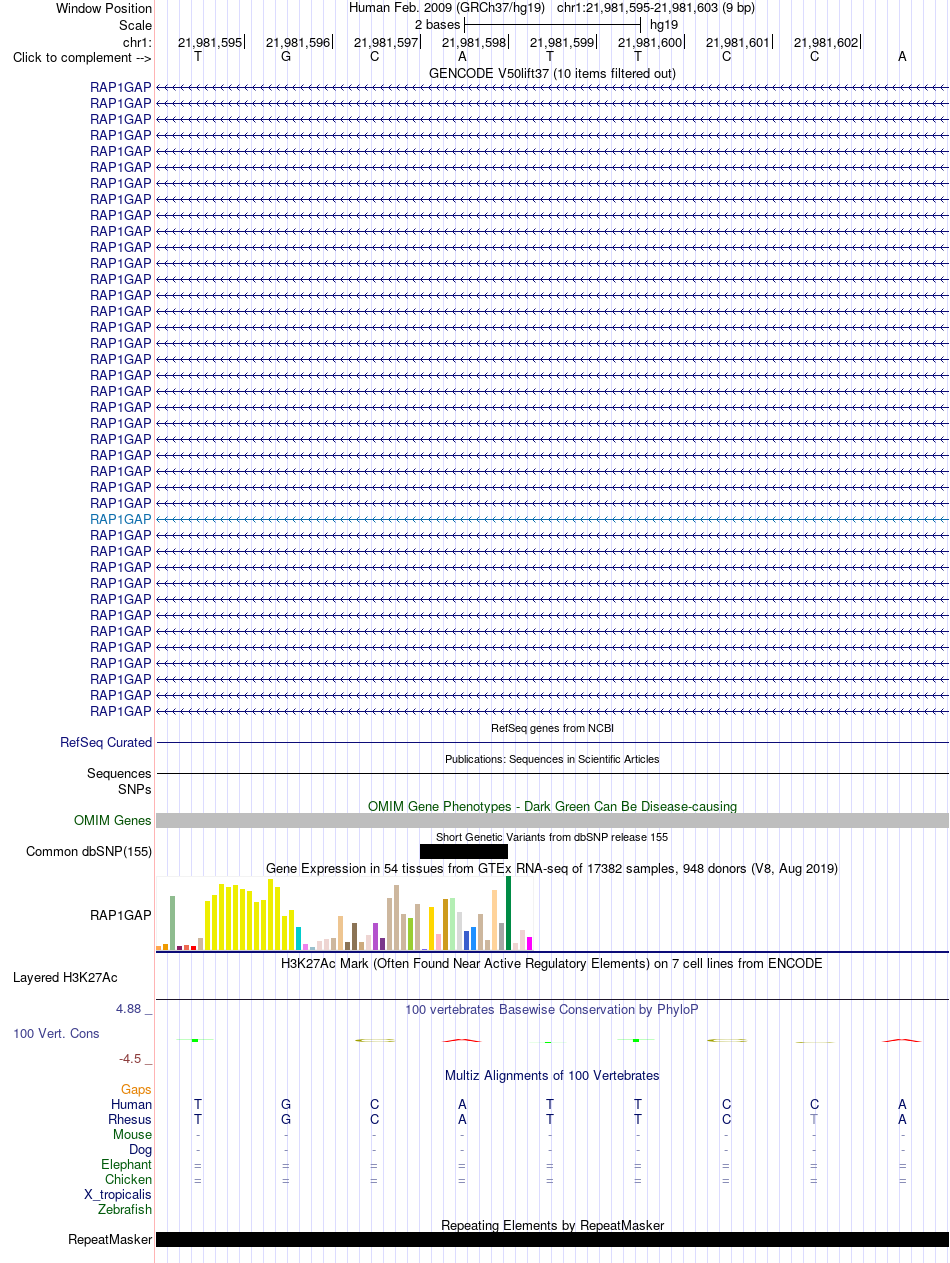950x1263 pixels.
Task: Click 'RefSeq genes from NCBI' track title
Action: [x=552, y=728]
